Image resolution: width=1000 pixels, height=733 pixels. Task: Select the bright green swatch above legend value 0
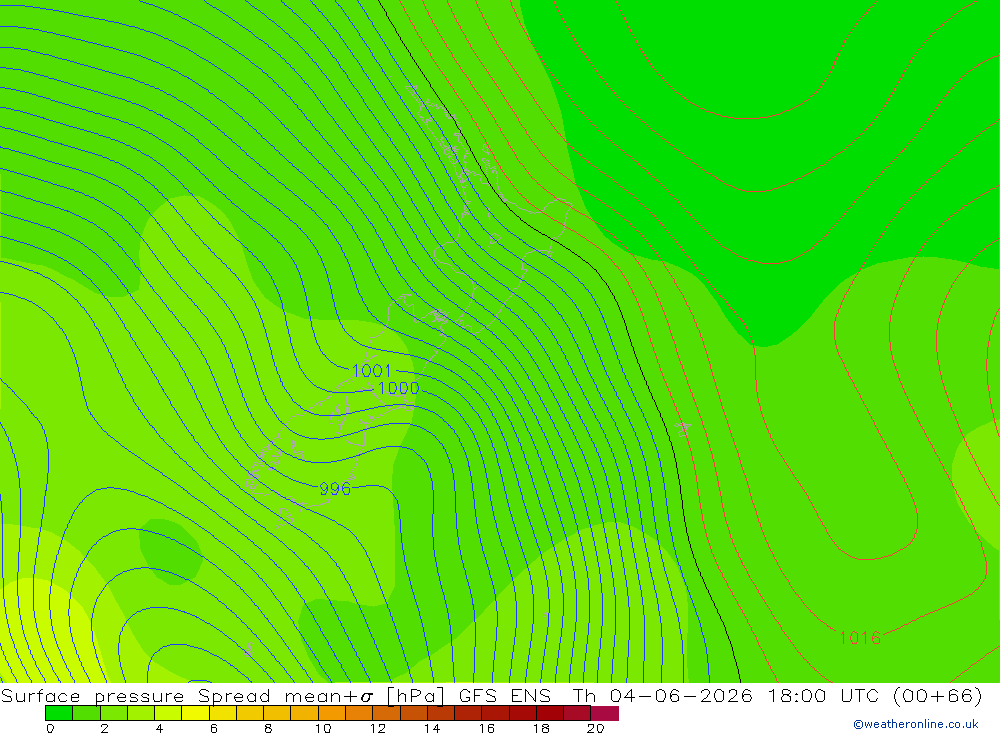pyautogui.click(x=59, y=713)
